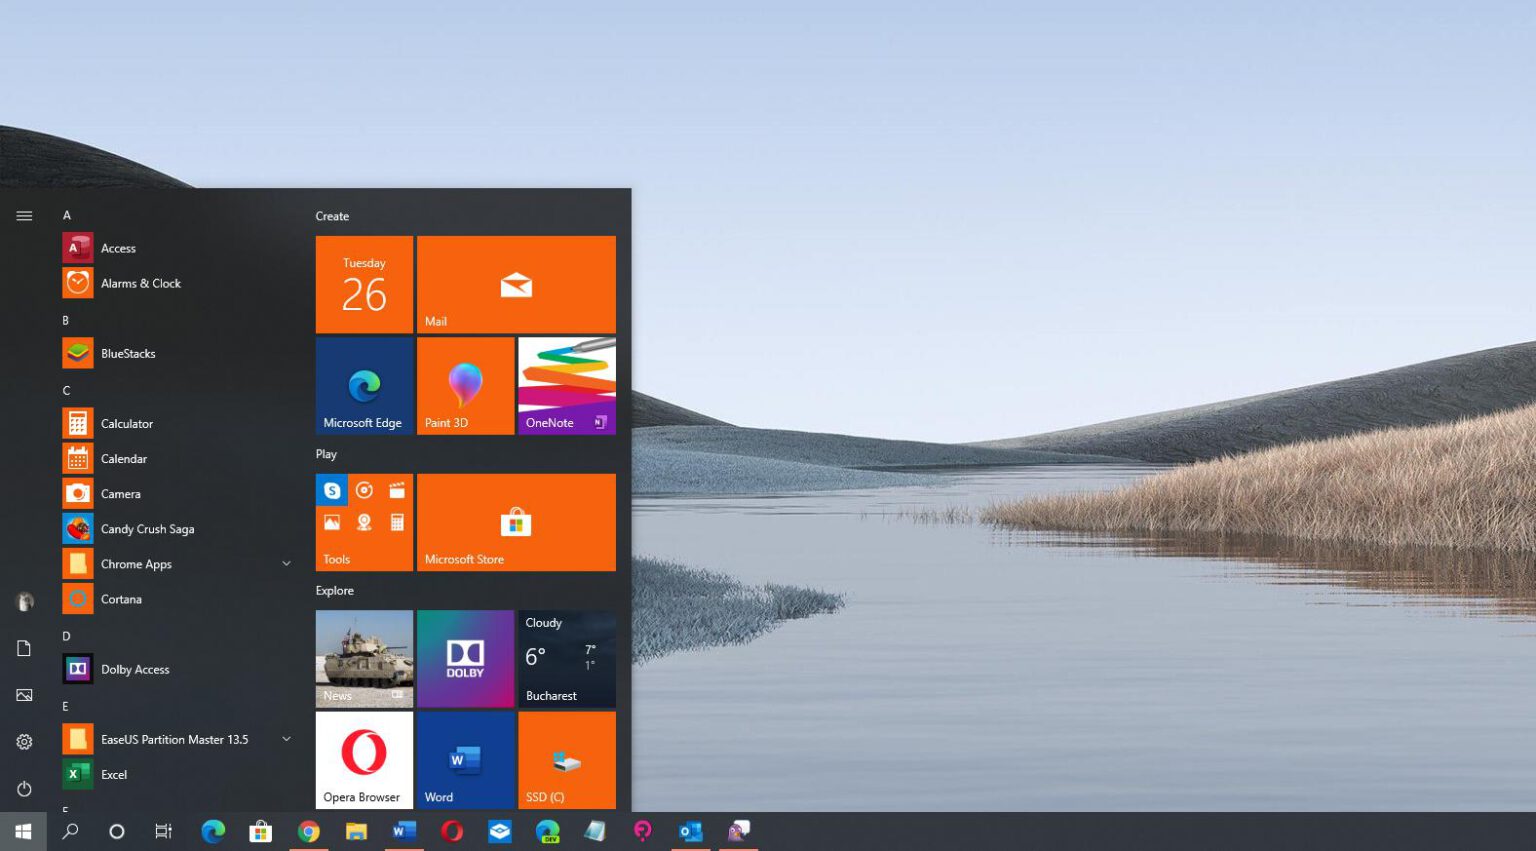Open Documents from the Start rail
This screenshot has height=851, width=1536.
click(24, 648)
